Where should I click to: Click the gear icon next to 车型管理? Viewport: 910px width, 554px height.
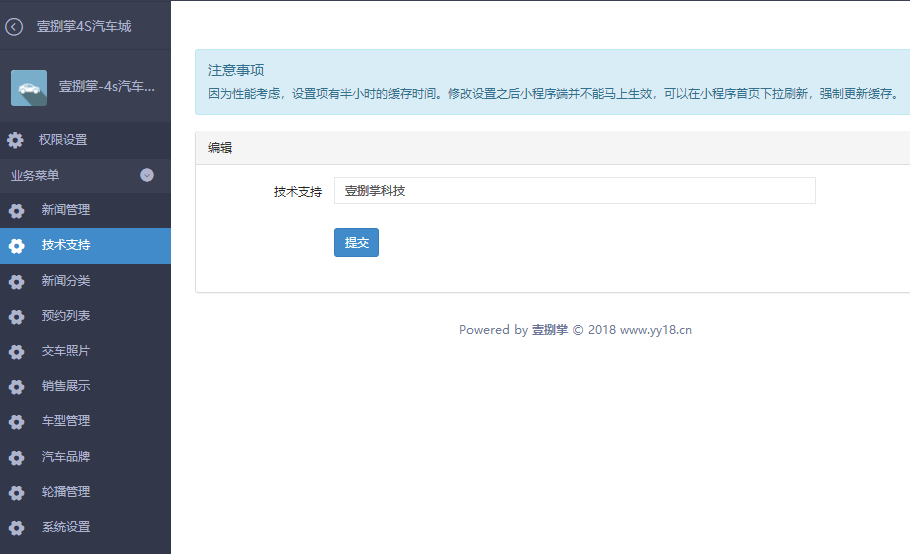coord(16,422)
